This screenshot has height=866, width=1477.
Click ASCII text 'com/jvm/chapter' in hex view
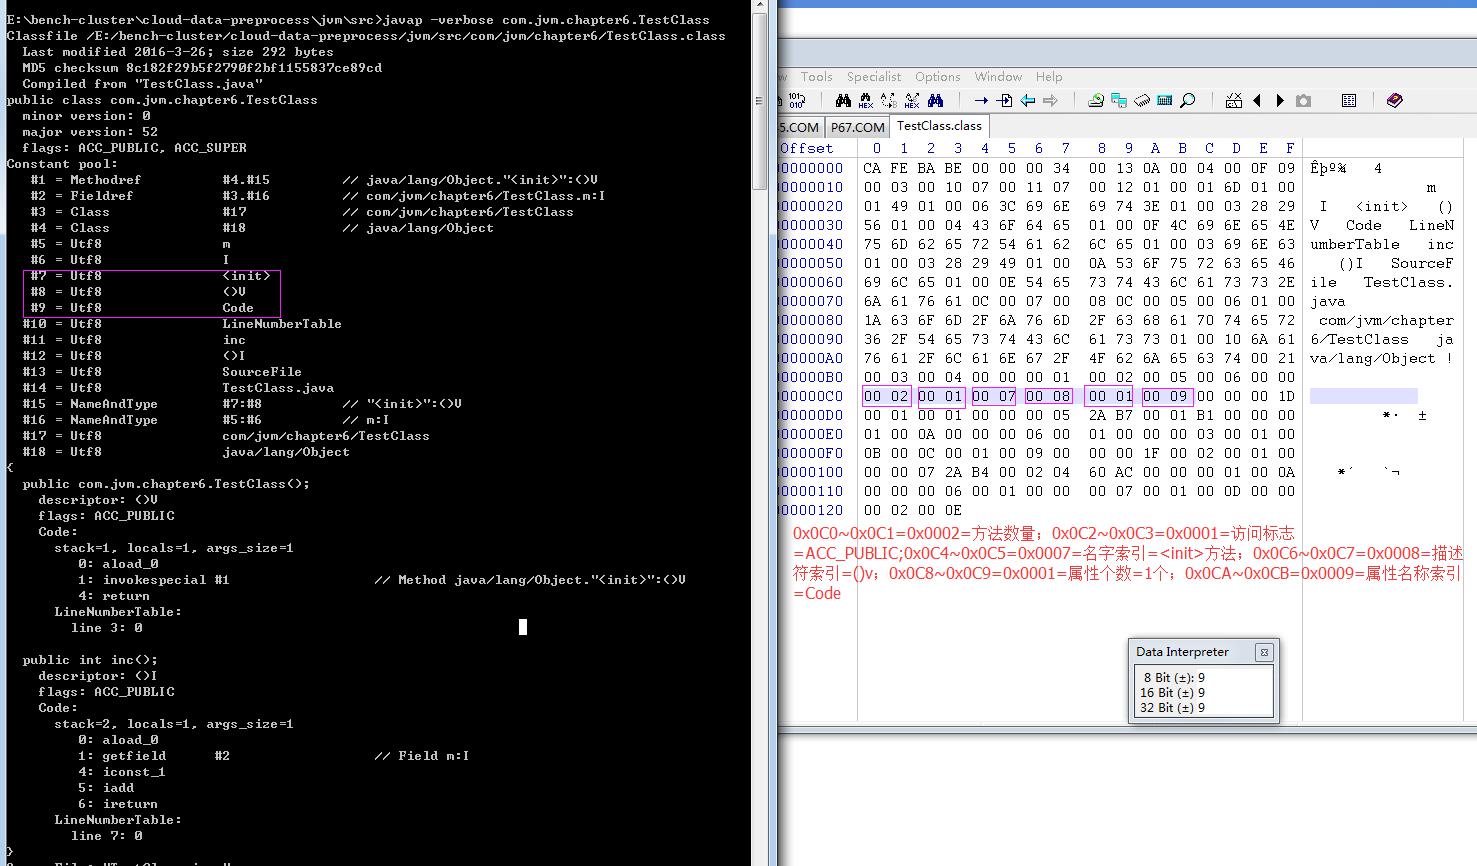1386,320
